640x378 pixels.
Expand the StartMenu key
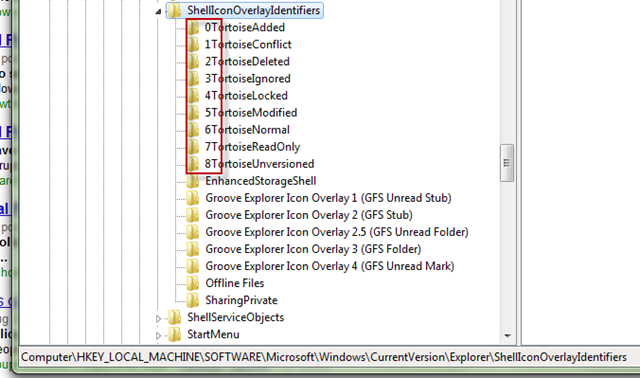[x=158, y=336]
